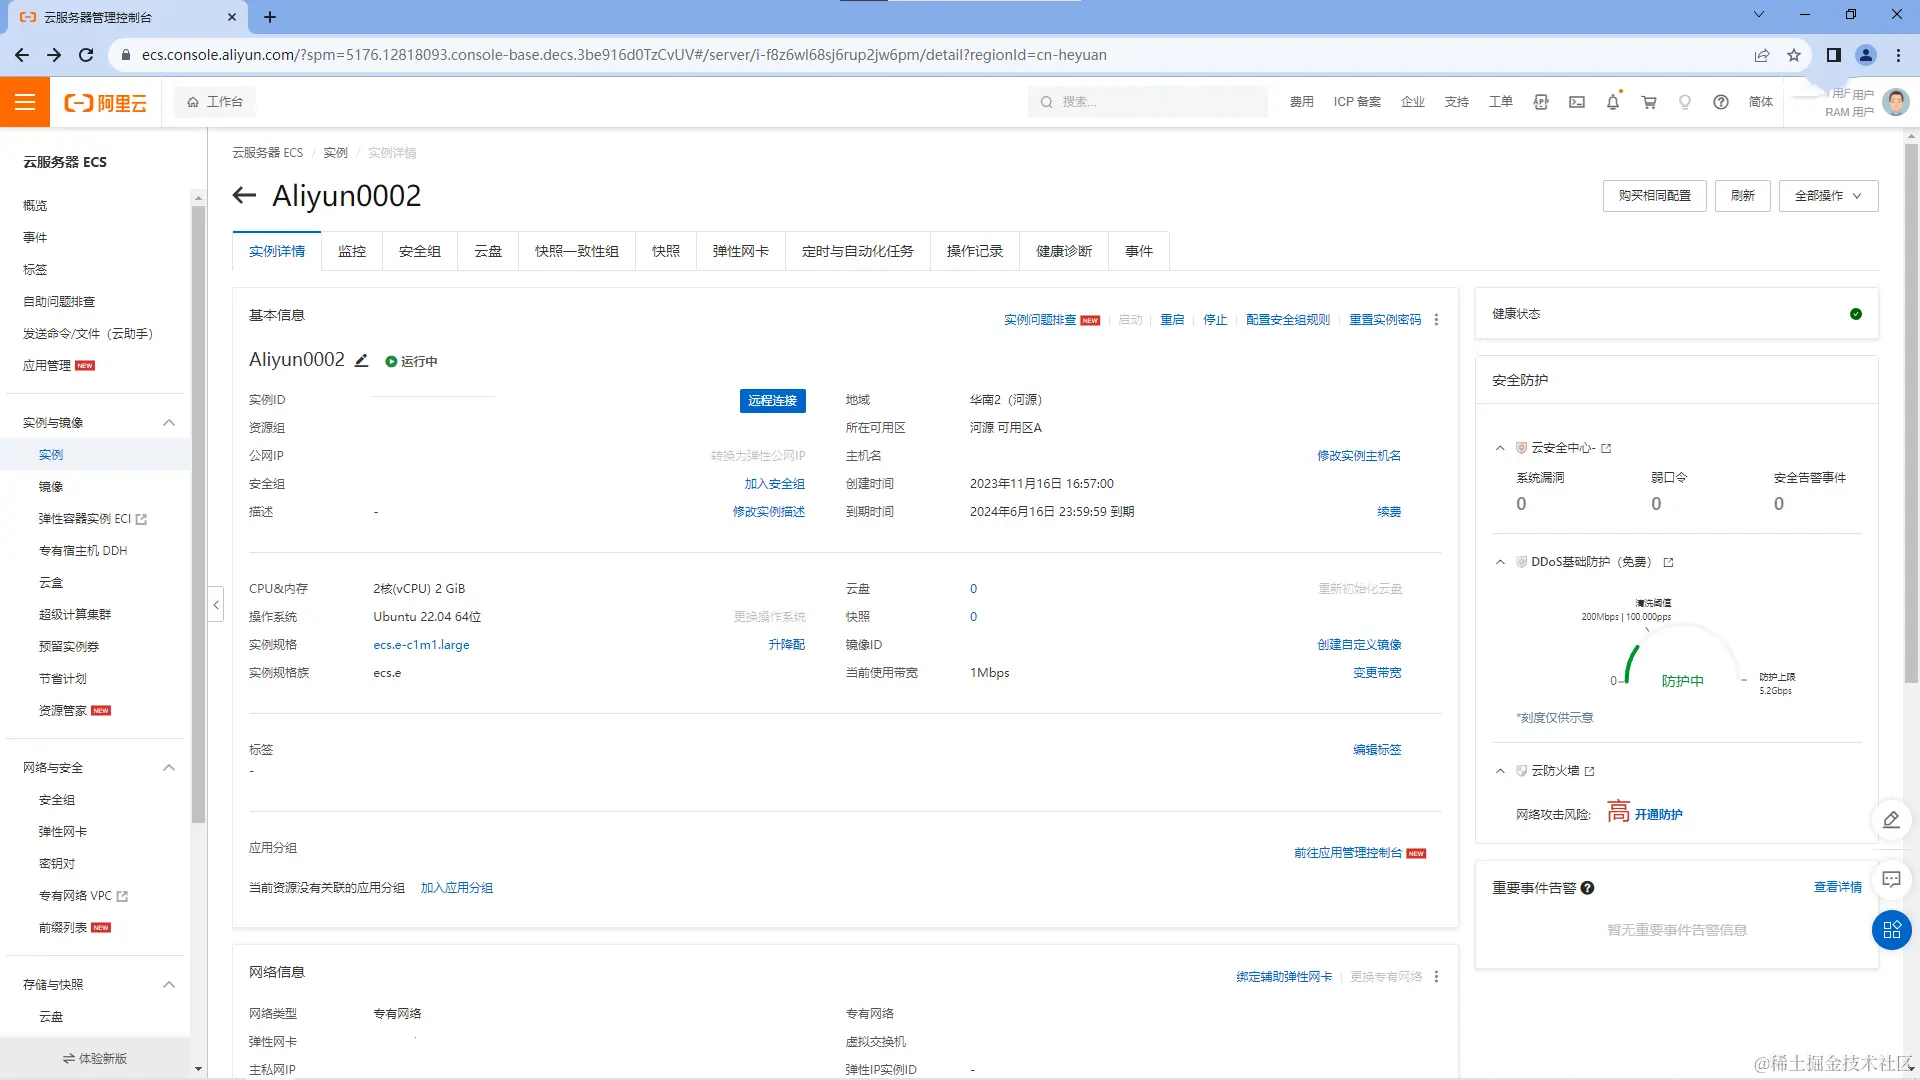1920x1080 pixels.
Task: Collapse the 云防火墙 panel chevron
Action: (x=1500, y=771)
